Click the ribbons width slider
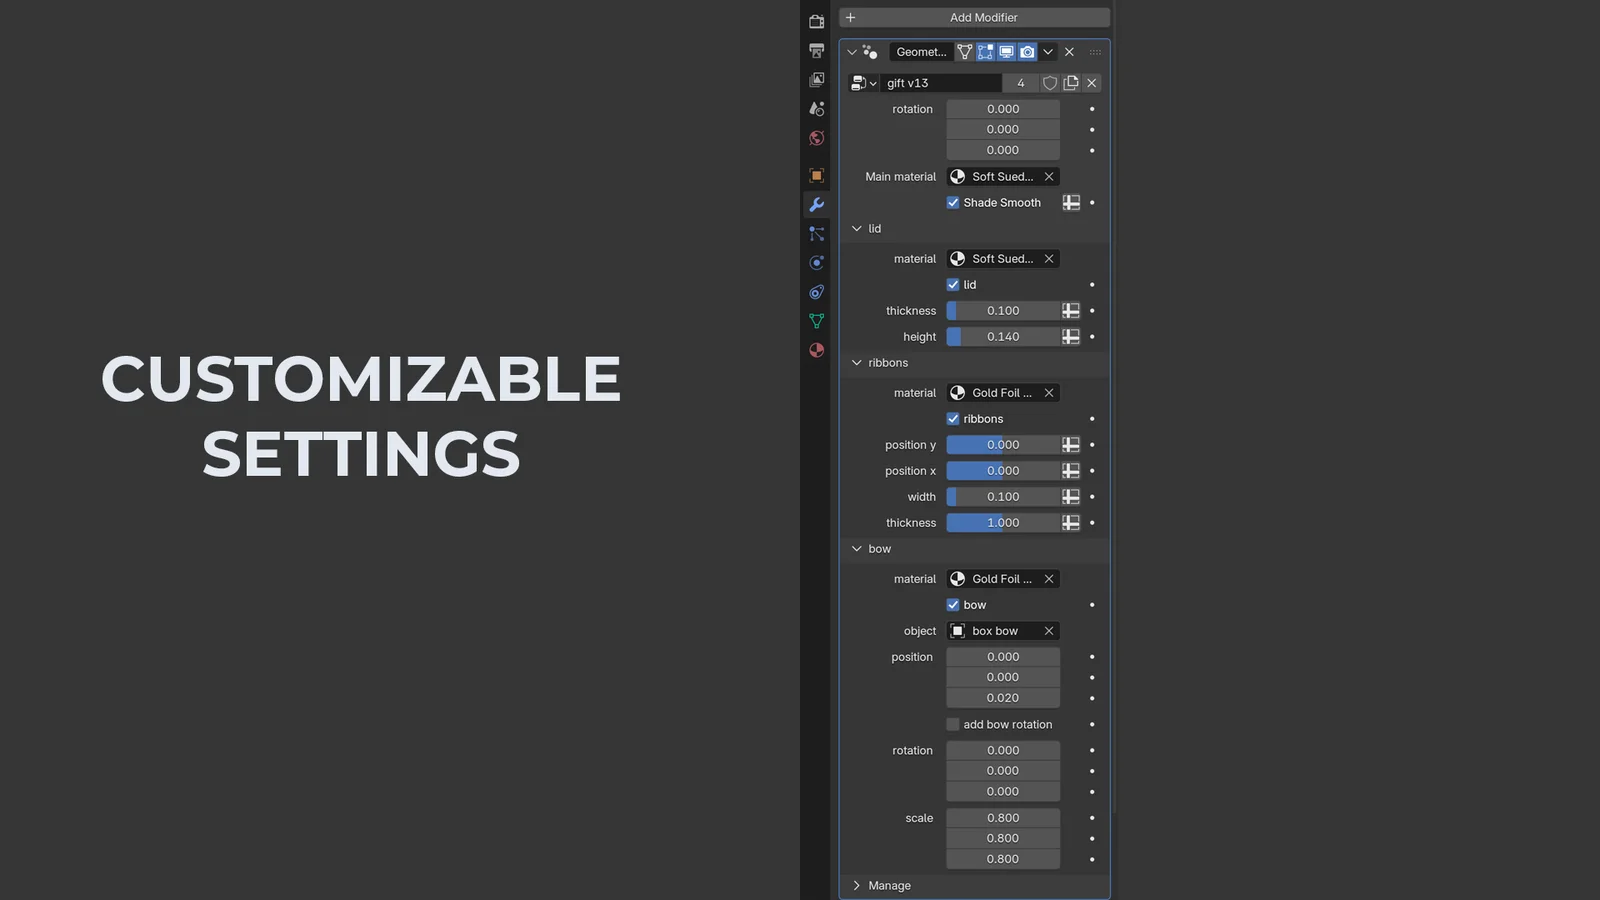 pos(1003,497)
